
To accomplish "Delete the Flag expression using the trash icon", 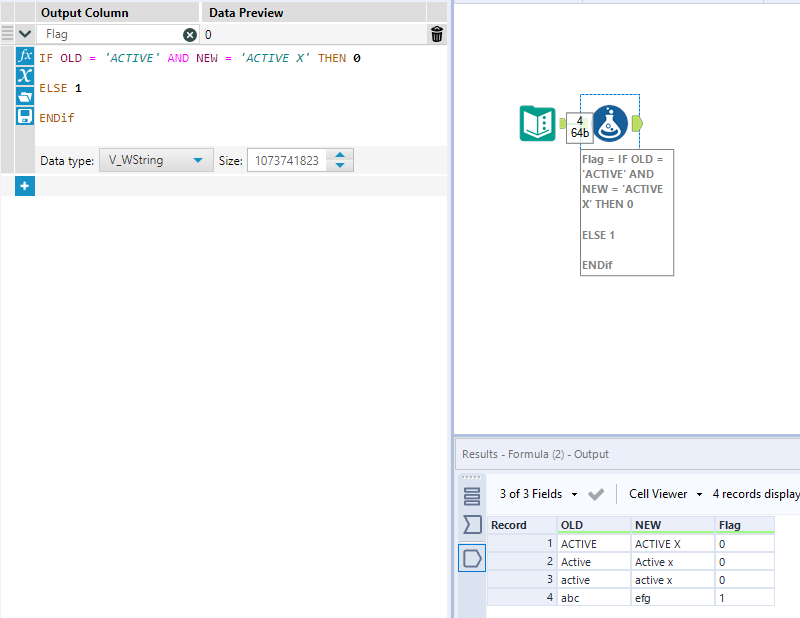I will click(436, 33).
